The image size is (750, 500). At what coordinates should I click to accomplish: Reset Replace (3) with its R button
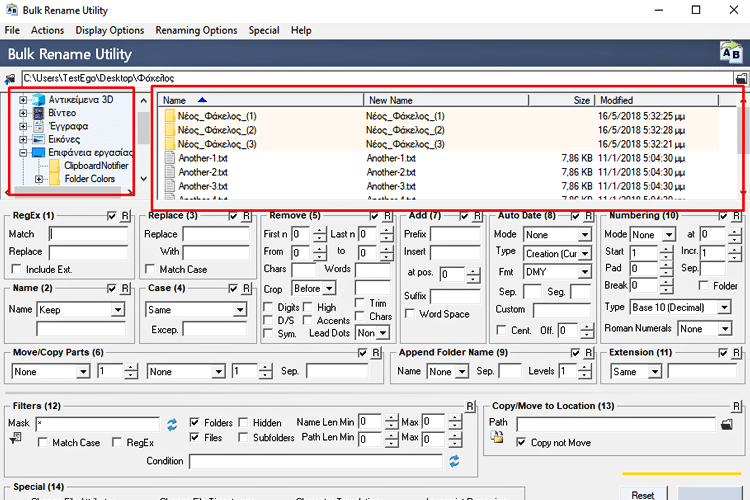246,216
